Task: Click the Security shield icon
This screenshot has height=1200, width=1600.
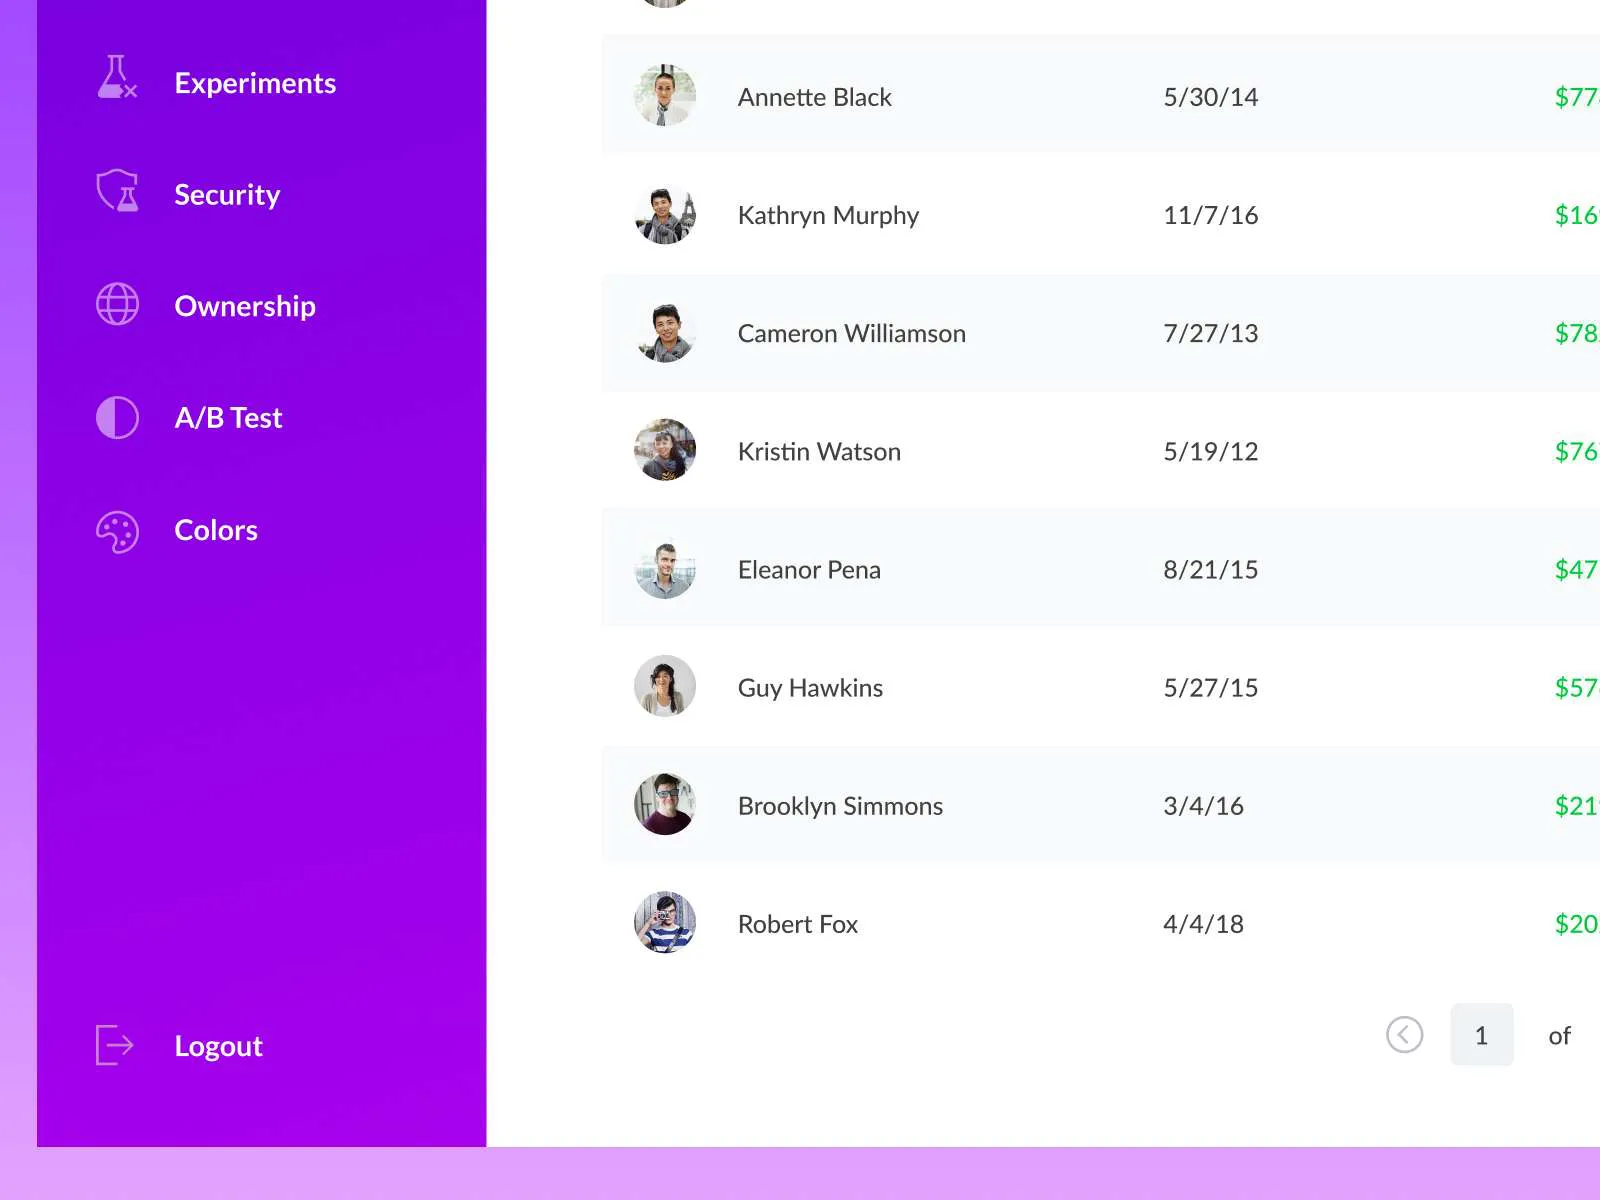Action: pos(115,193)
